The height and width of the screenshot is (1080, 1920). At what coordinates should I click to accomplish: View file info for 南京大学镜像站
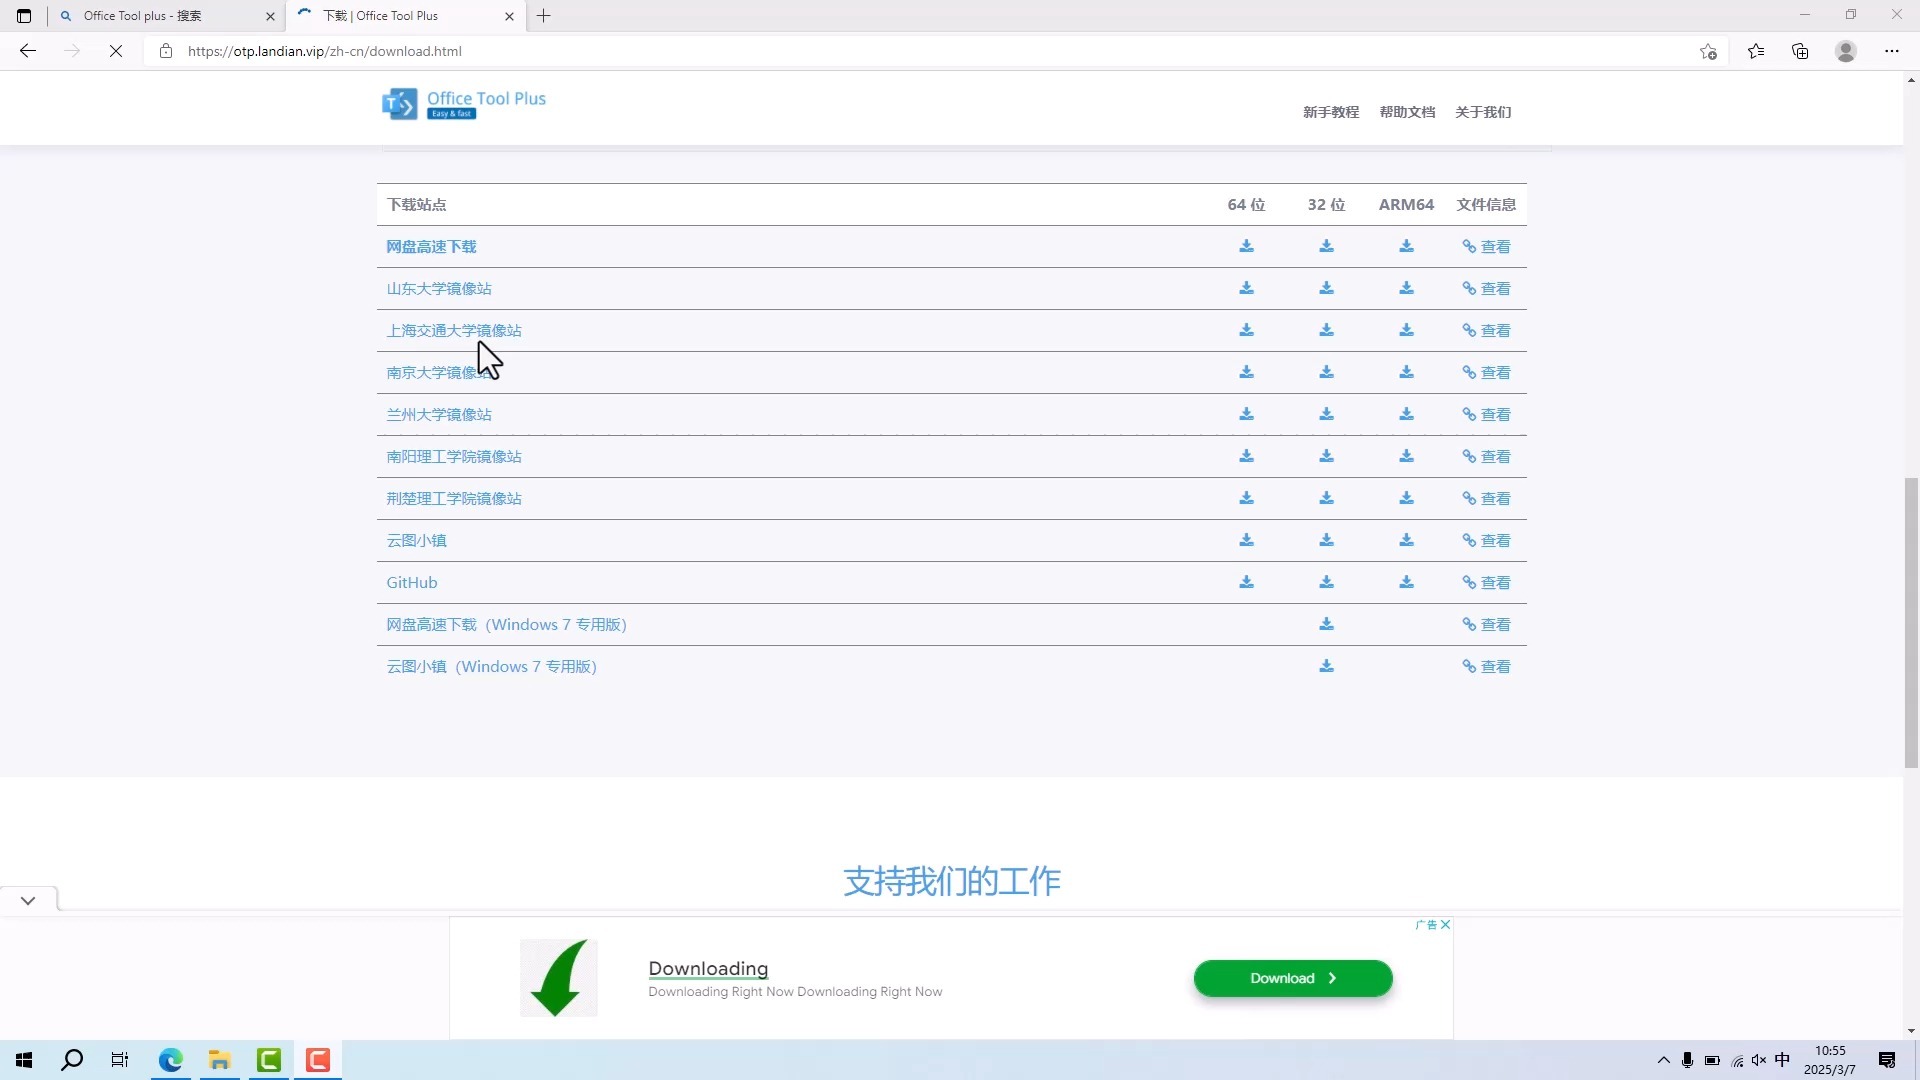[x=1486, y=372]
